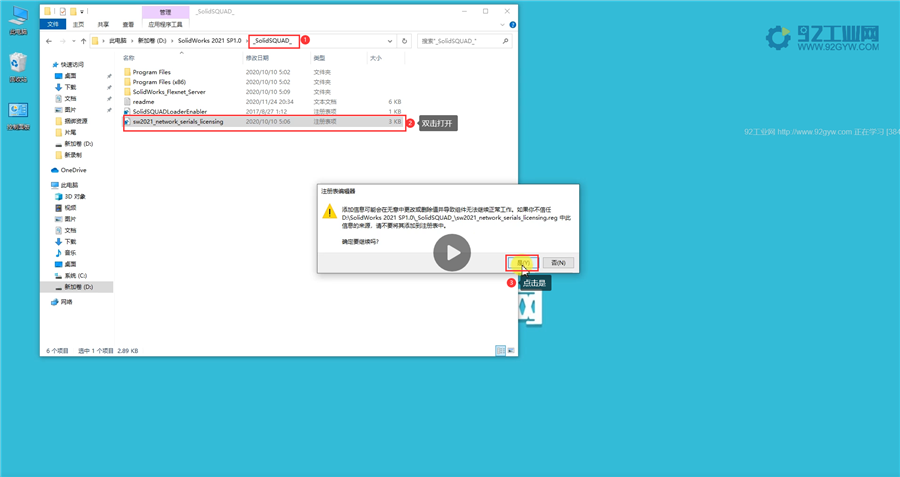Viewport: 900px width, 477px height.
Task: Click 此电脑 in the address breadcrumb
Action: (x=118, y=41)
